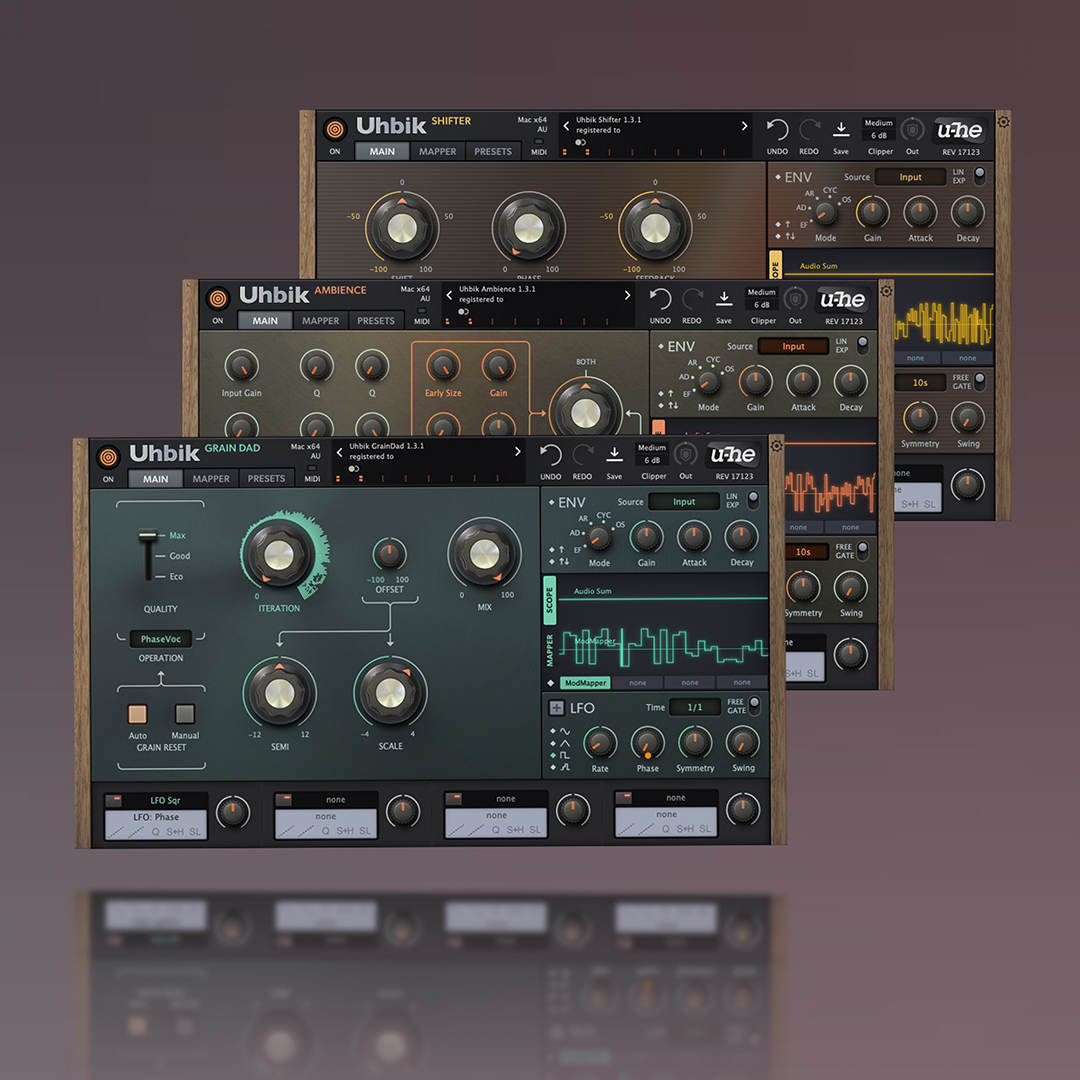This screenshot has width=1080, height=1080.
Task: Go to next preset in Grain Dad
Action: tap(517, 452)
